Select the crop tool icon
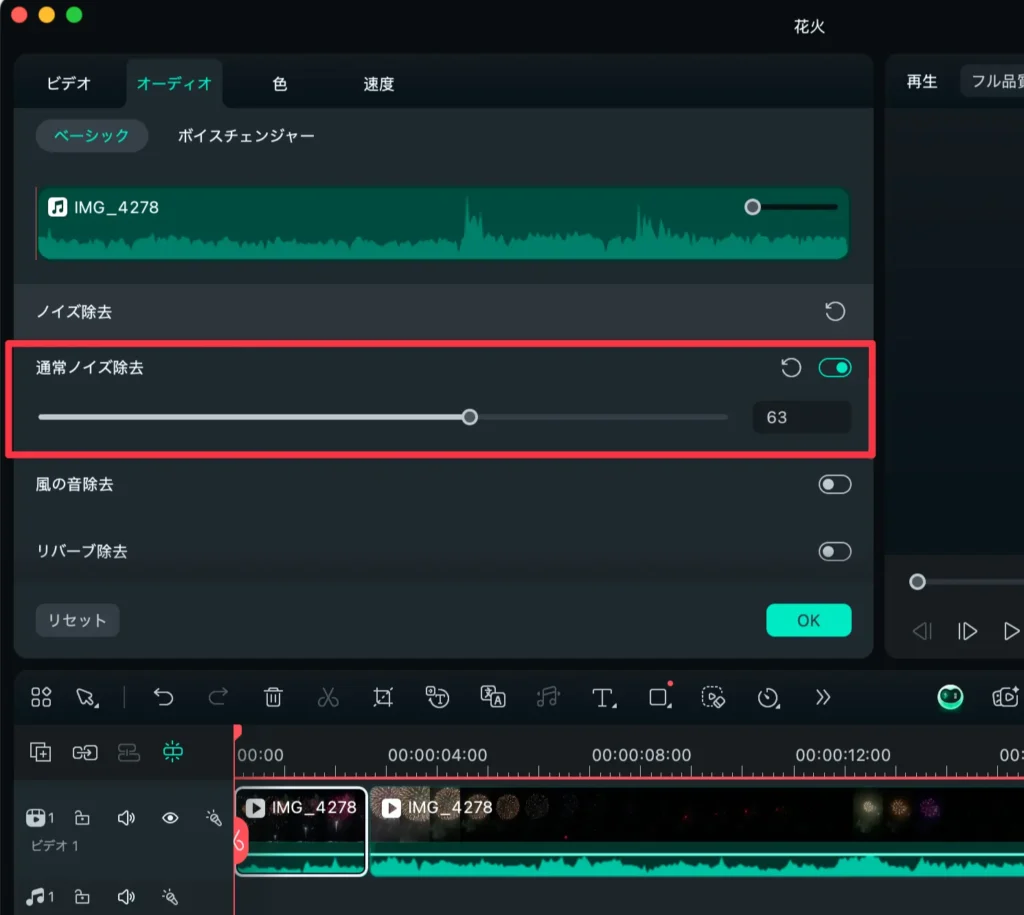The width and height of the screenshot is (1024, 915). coord(383,698)
